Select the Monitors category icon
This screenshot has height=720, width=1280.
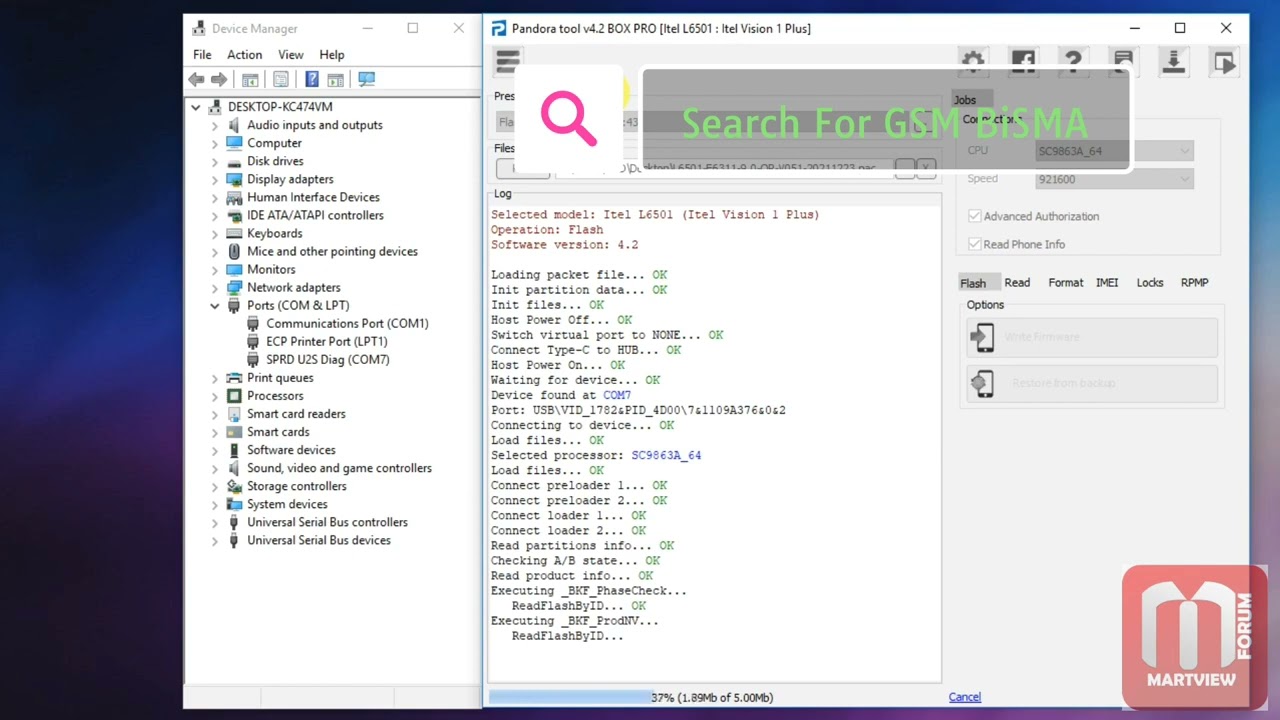234,269
